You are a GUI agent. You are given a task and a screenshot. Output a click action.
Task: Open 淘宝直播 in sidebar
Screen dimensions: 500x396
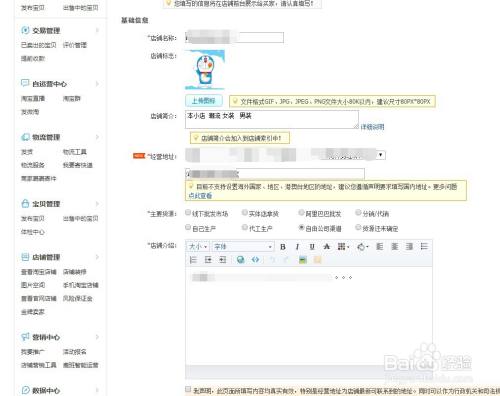click(x=33, y=98)
